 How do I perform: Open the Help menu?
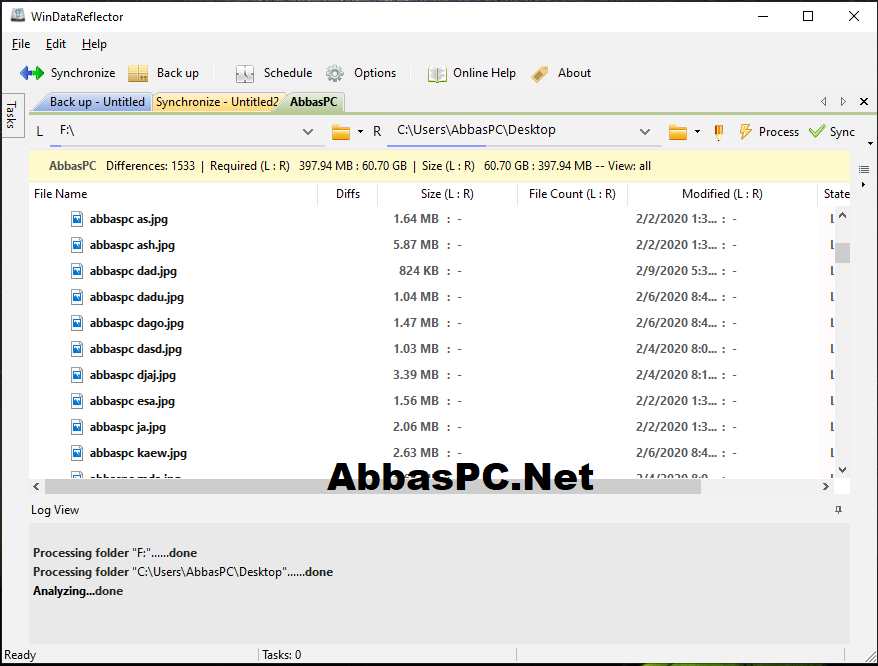point(94,44)
